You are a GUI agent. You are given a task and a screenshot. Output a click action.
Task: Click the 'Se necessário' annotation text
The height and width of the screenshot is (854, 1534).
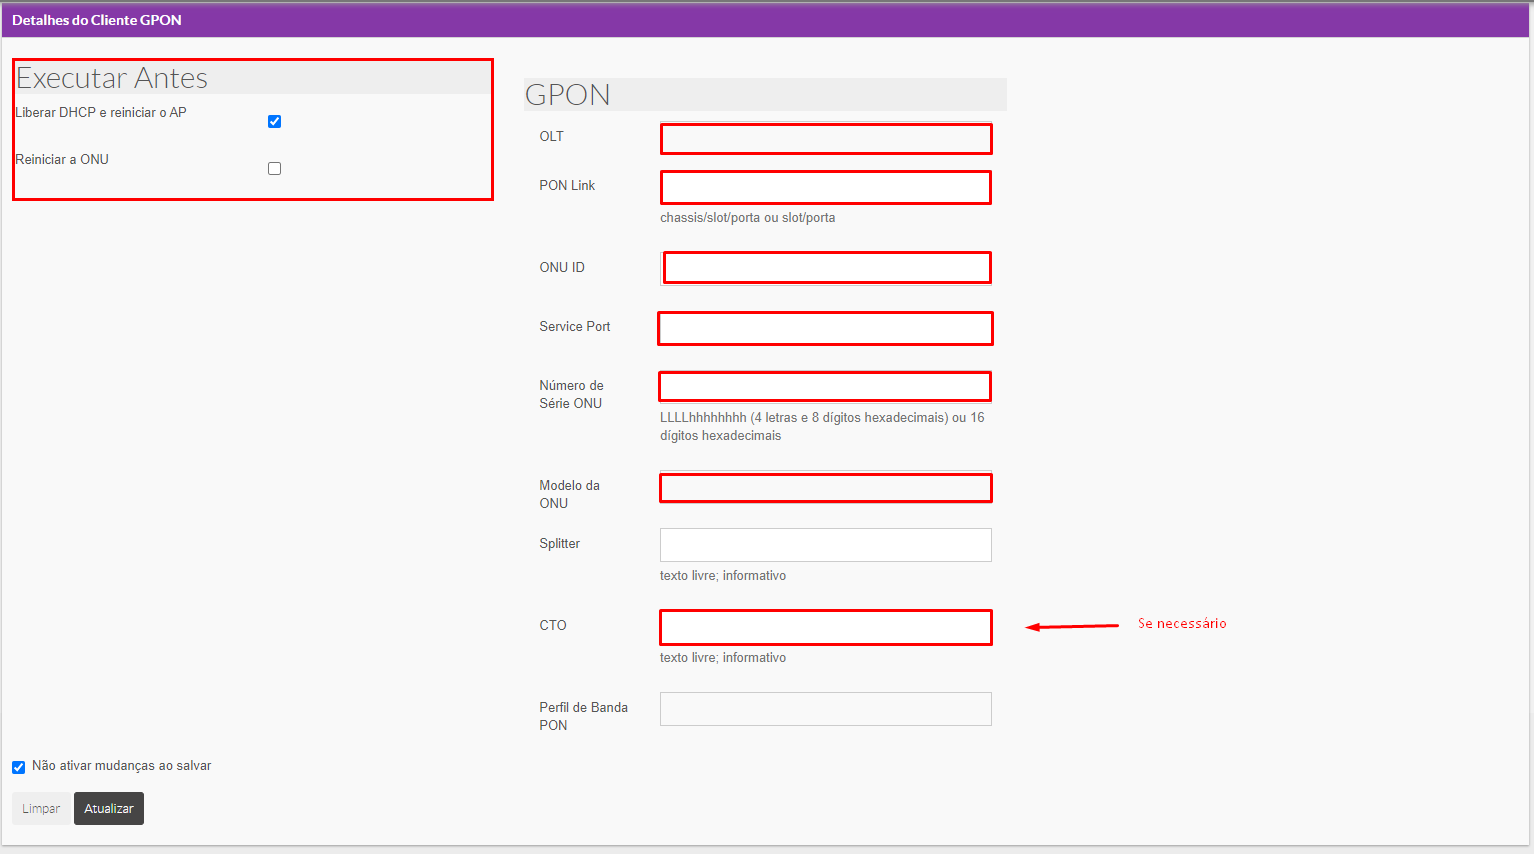pyautogui.click(x=1182, y=623)
